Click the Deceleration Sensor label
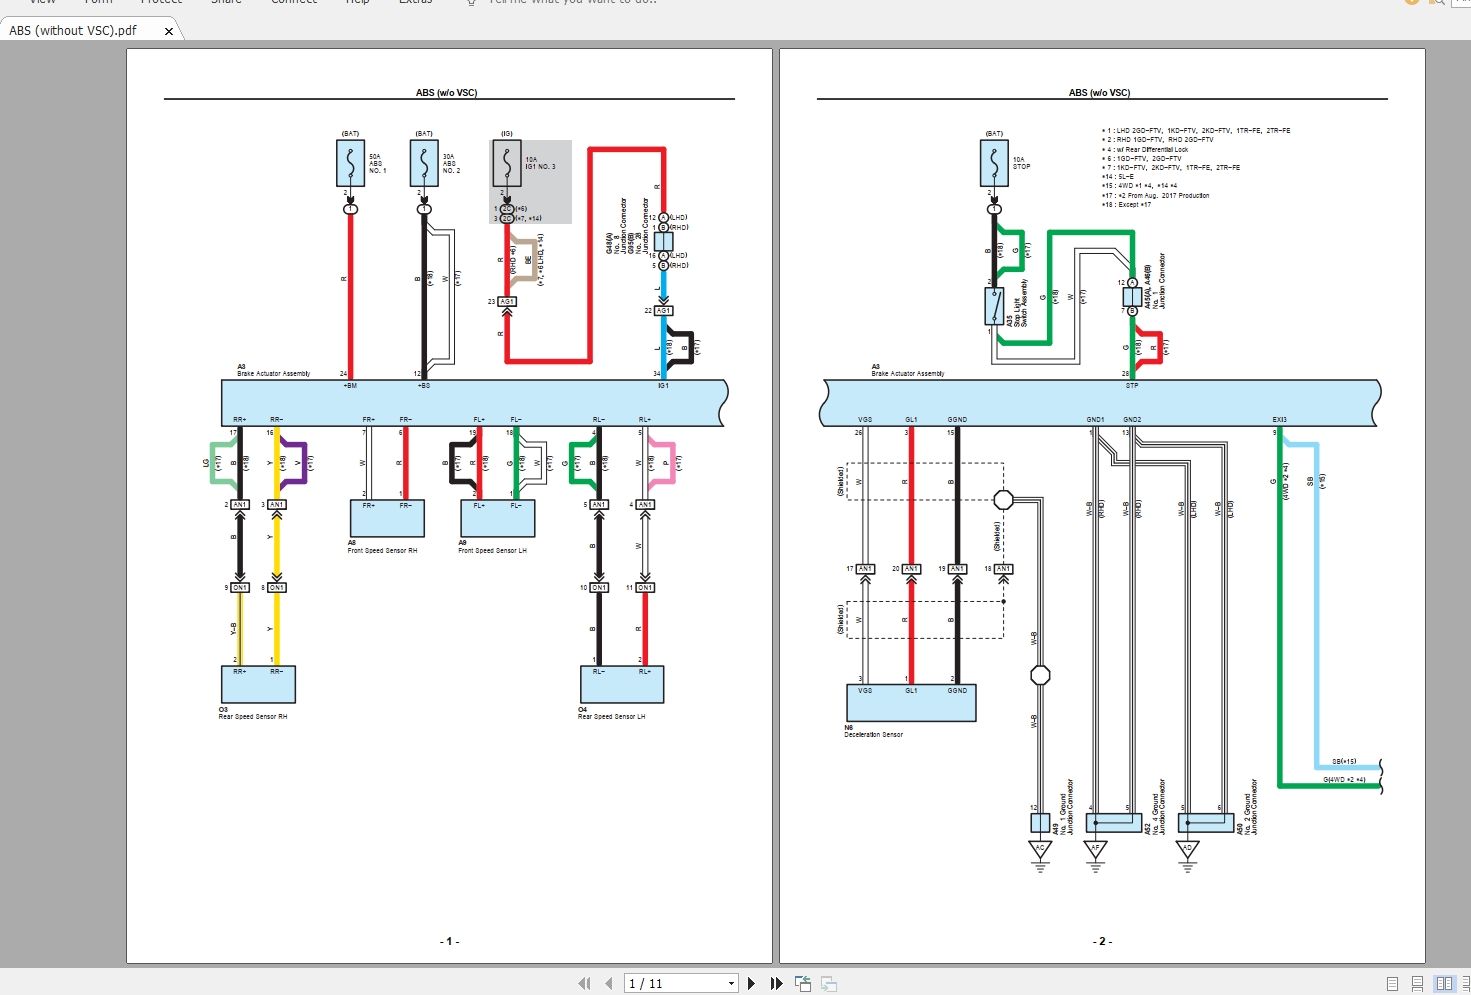This screenshot has width=1471, height=995. tap(873, 735)
